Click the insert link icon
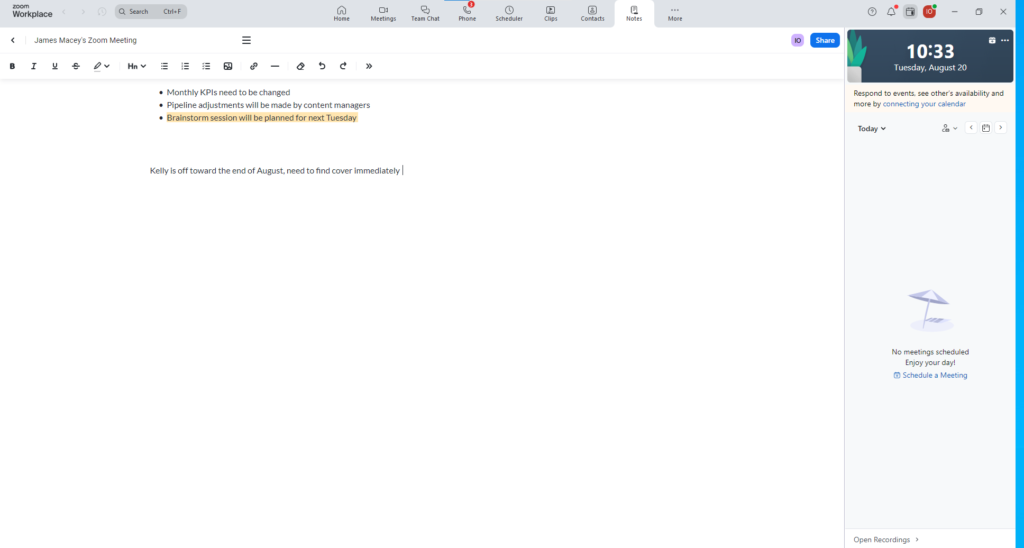This screenshot has width=1024, height=548. (x=253, y=66)
